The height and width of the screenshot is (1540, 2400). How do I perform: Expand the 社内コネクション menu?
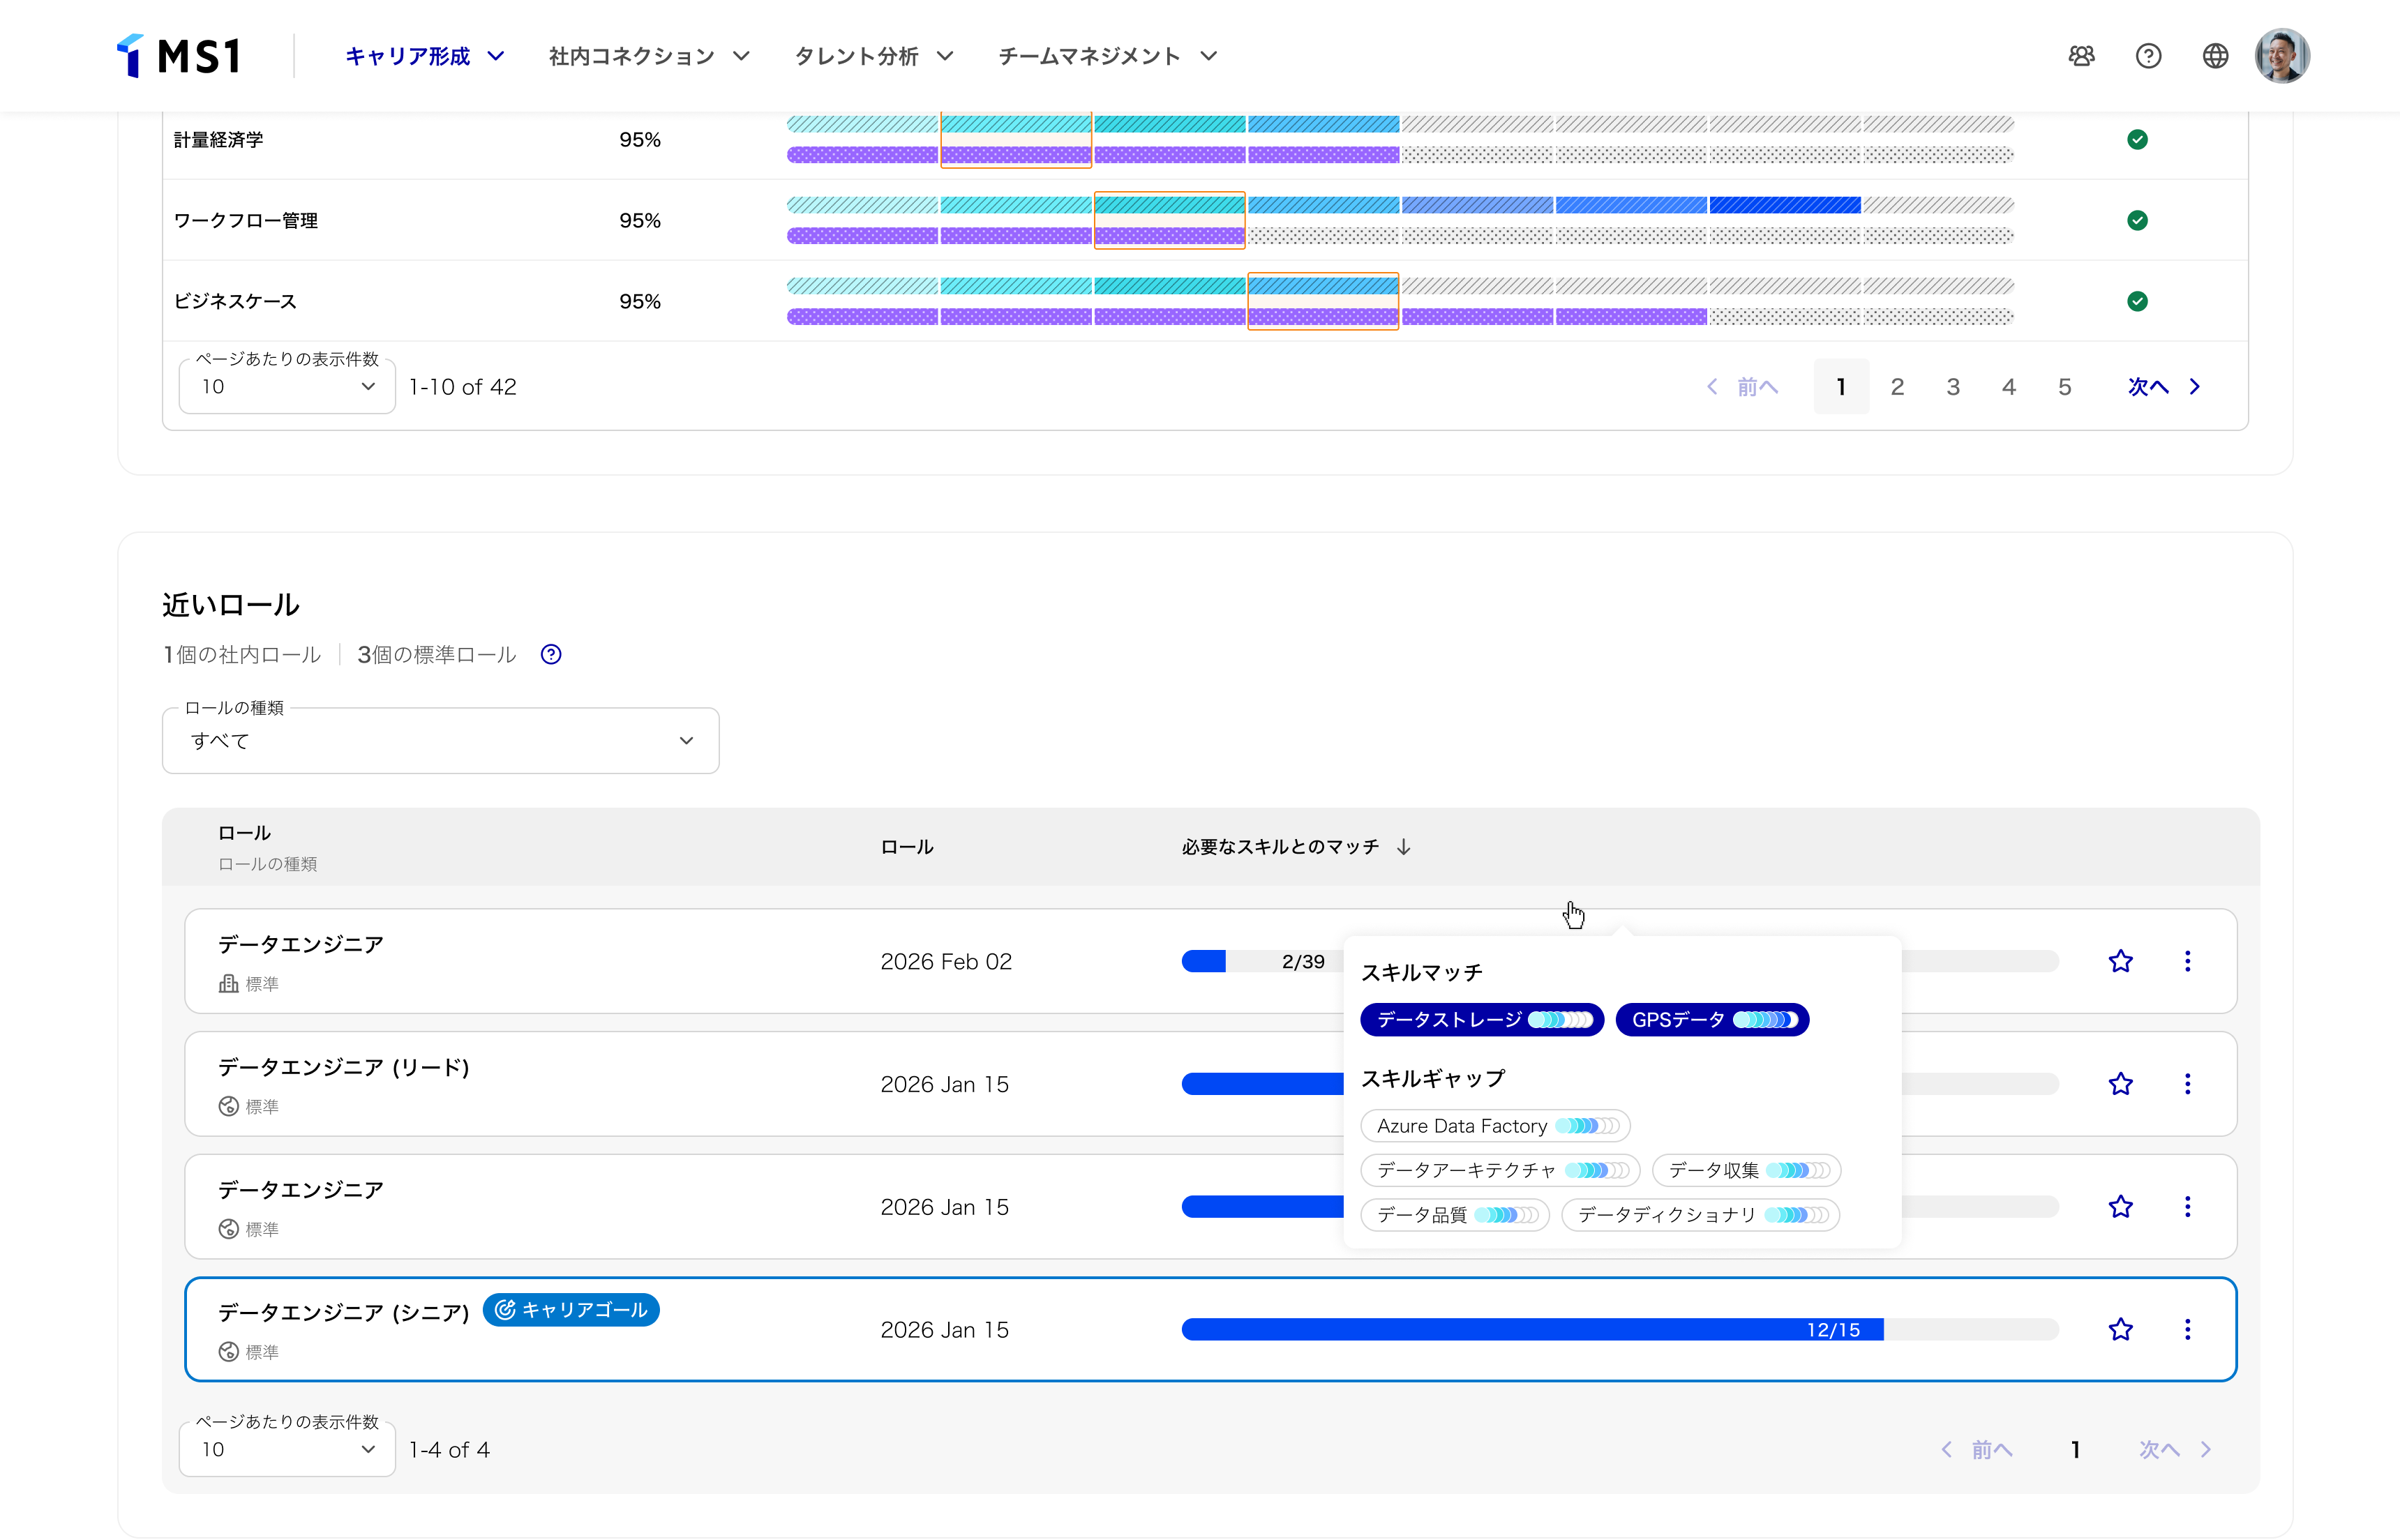(649, 56)
